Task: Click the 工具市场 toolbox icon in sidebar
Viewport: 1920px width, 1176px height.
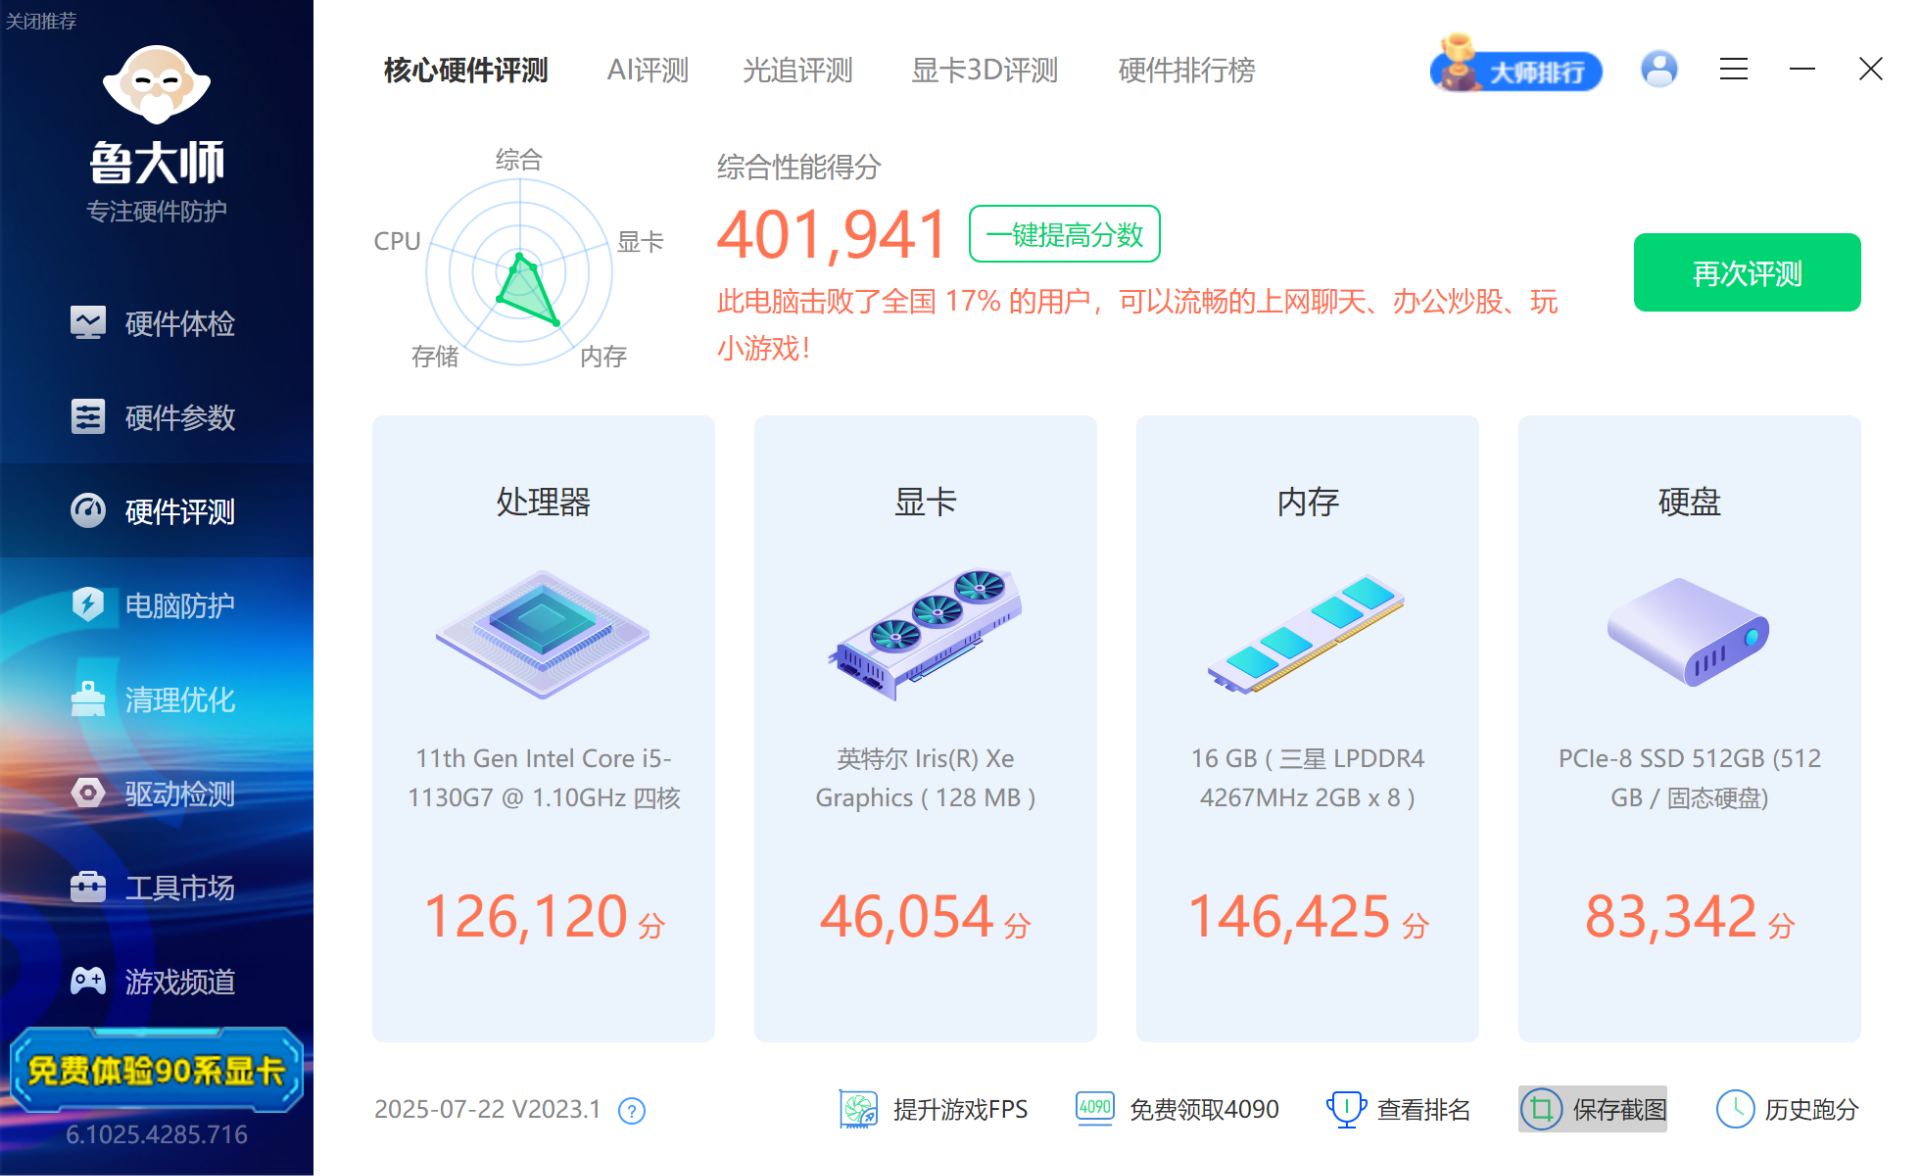Action: coord(88,887)
